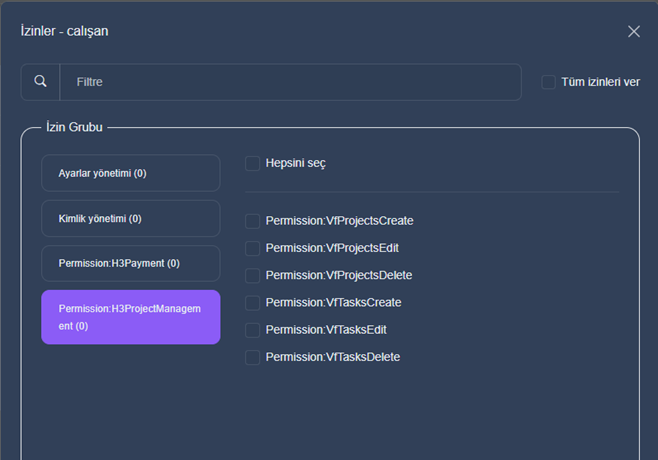Click the Hepsini seç label text
The height and width of the screenshot is (460, 658).
[x=295, y=163]
